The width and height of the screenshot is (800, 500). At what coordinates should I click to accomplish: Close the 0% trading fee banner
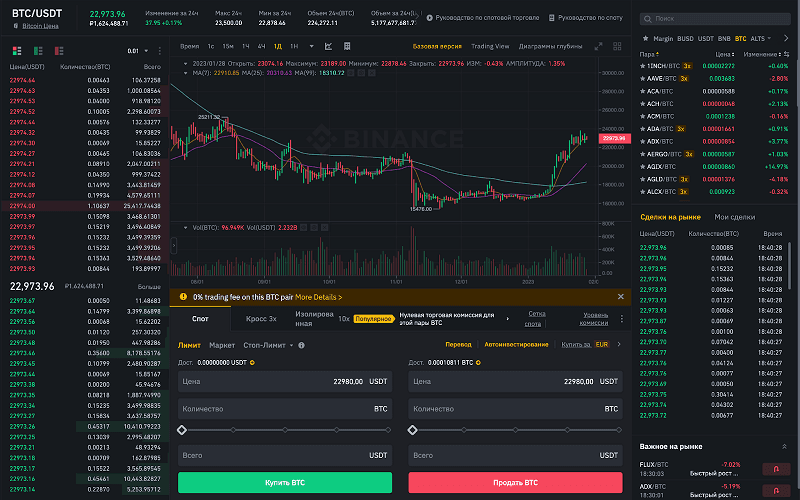point(620,296)
